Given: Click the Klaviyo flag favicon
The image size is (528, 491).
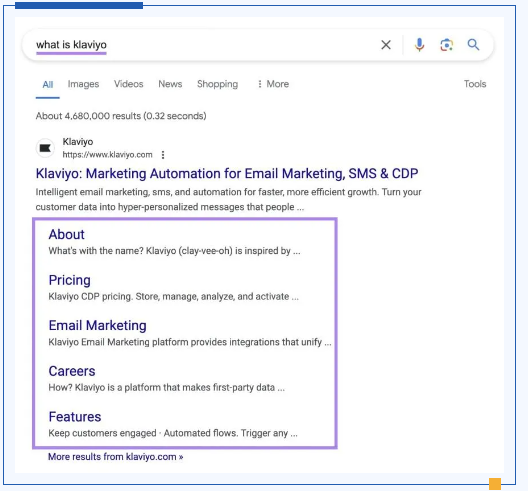Looking at the screenshot, I should [x=45, y=148].
